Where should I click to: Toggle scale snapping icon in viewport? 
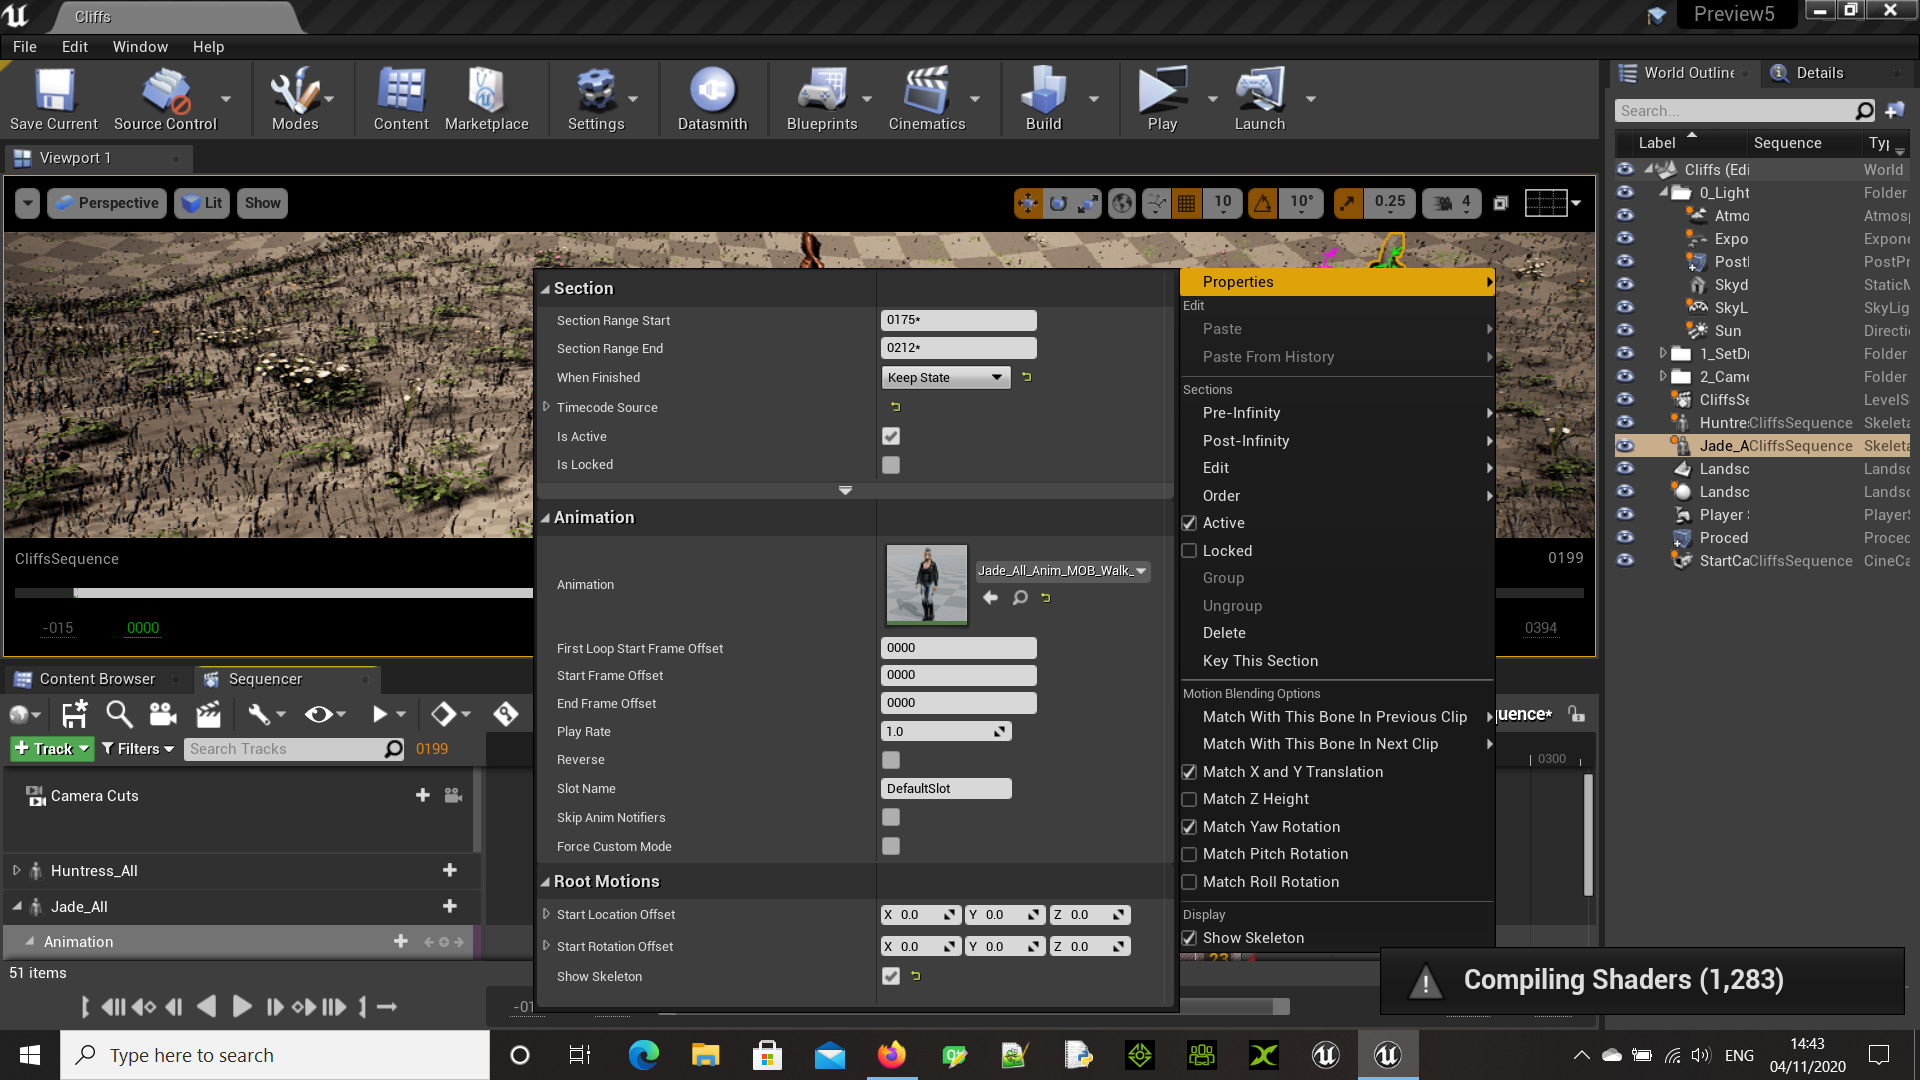1348,204
